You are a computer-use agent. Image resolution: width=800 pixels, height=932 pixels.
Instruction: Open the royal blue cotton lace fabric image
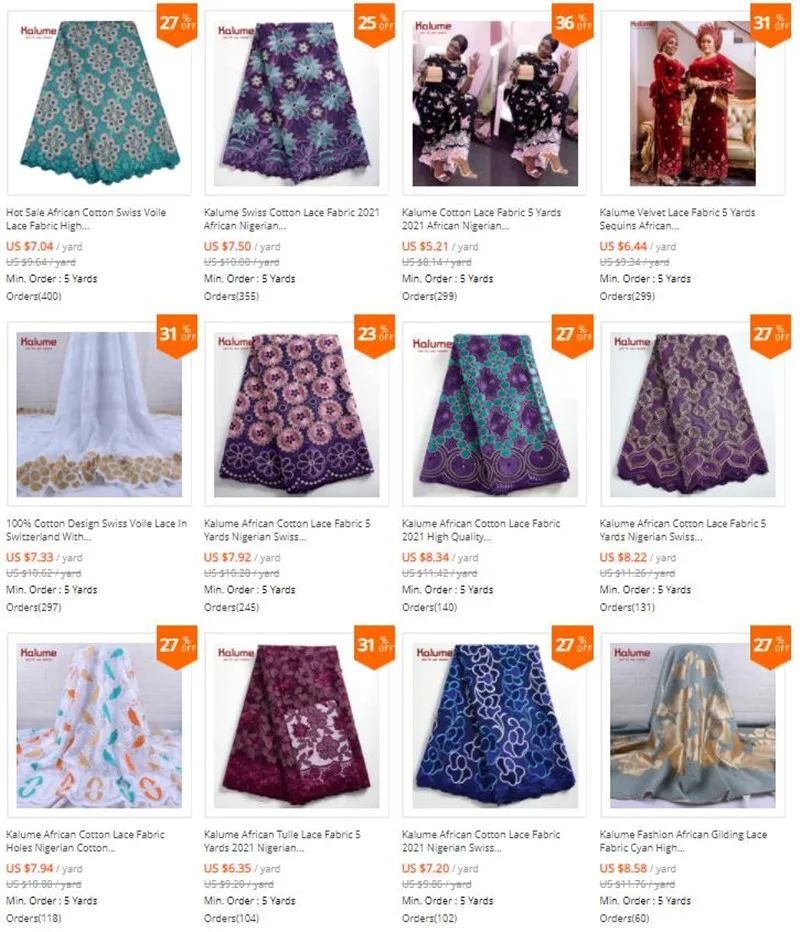click(x=495, y=725)
